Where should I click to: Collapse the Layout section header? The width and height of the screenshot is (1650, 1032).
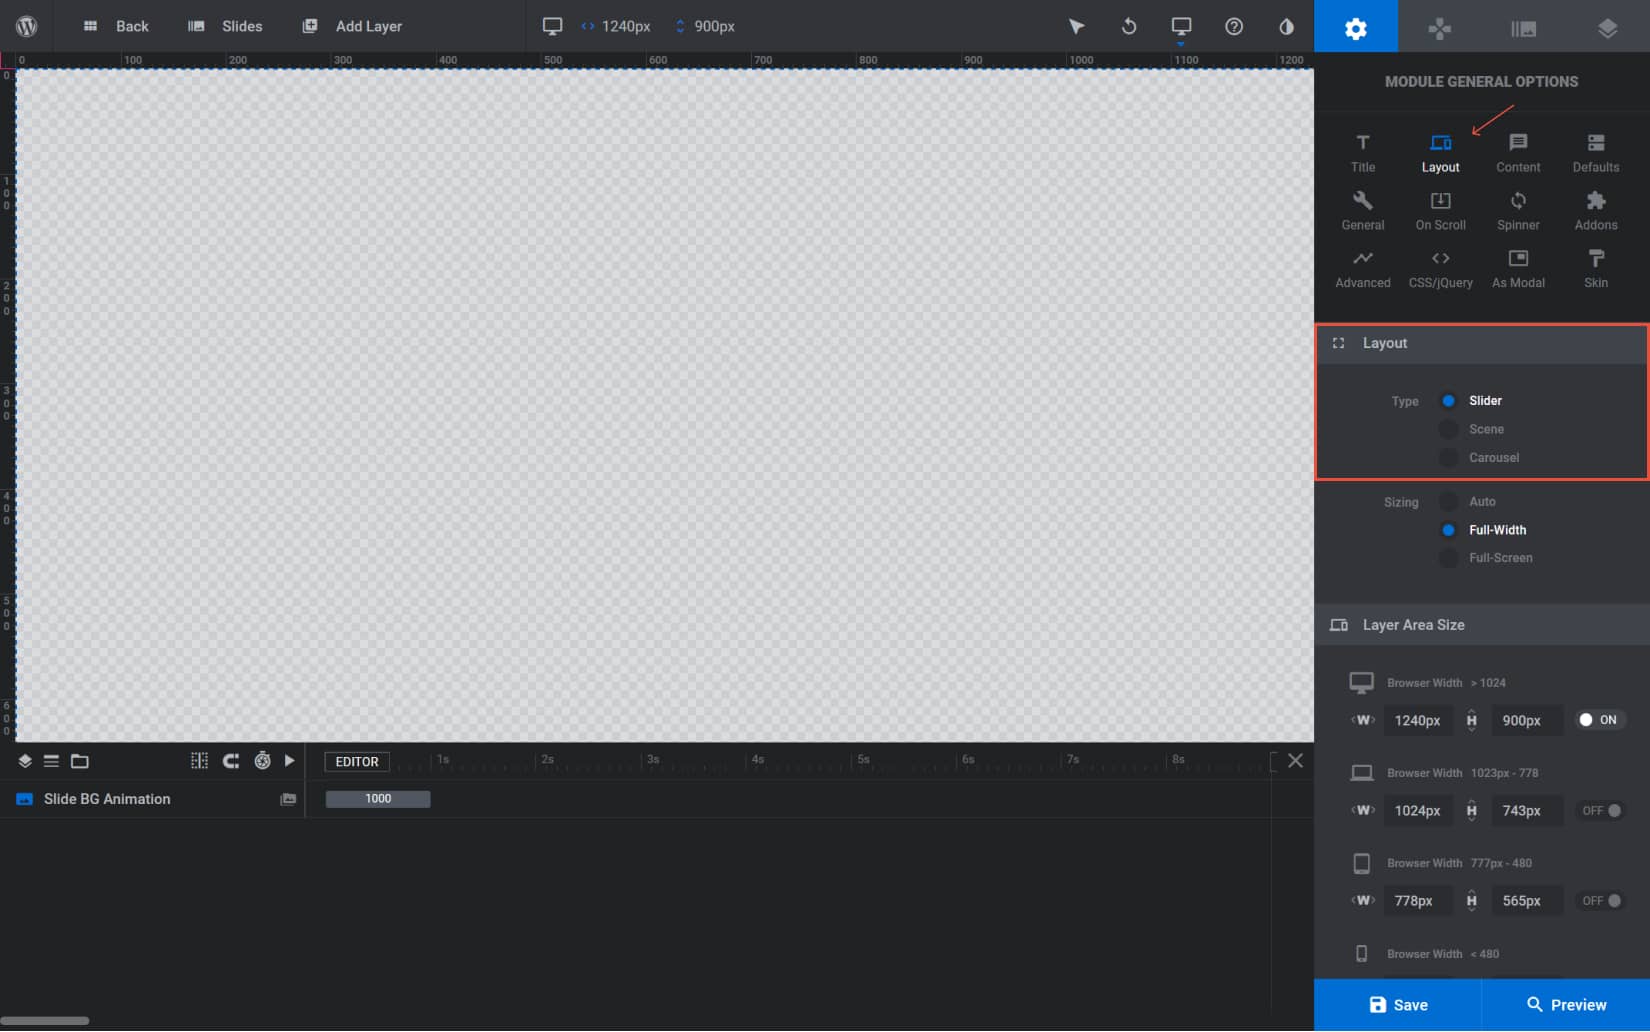click(1338, 343)
